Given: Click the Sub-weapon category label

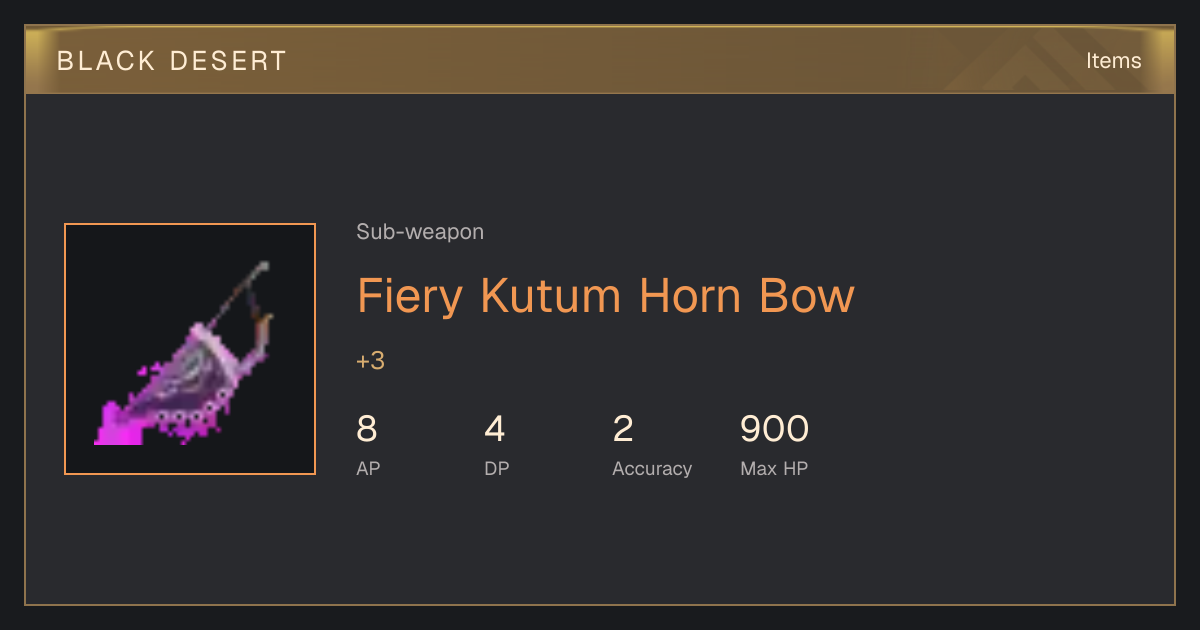Looking at the screenshot, I should click(420, 232).
